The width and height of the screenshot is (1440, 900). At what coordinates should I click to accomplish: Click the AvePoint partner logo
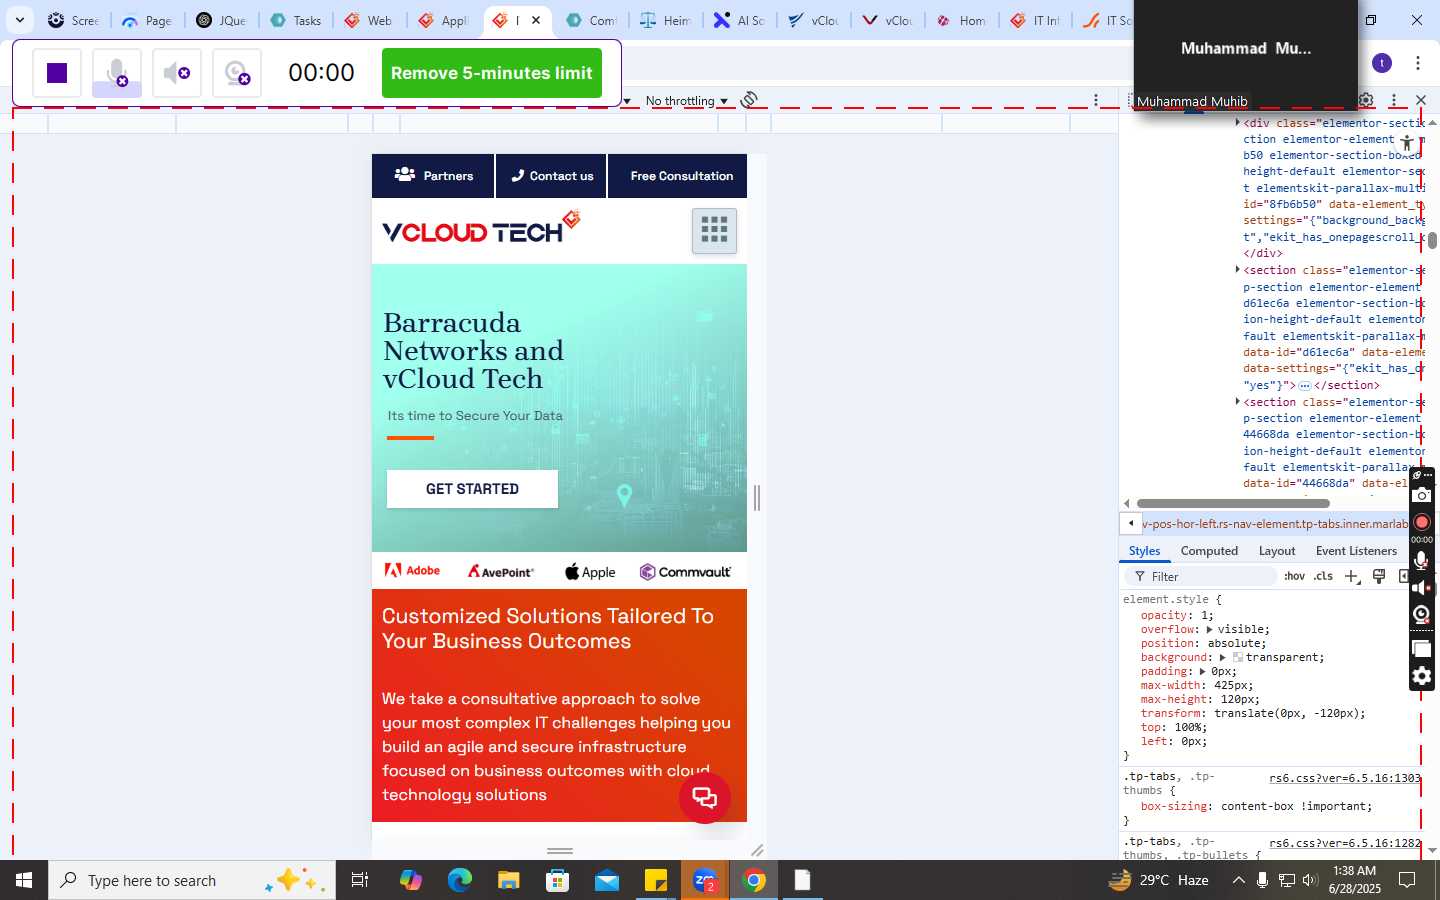click(x=501, y=572)
